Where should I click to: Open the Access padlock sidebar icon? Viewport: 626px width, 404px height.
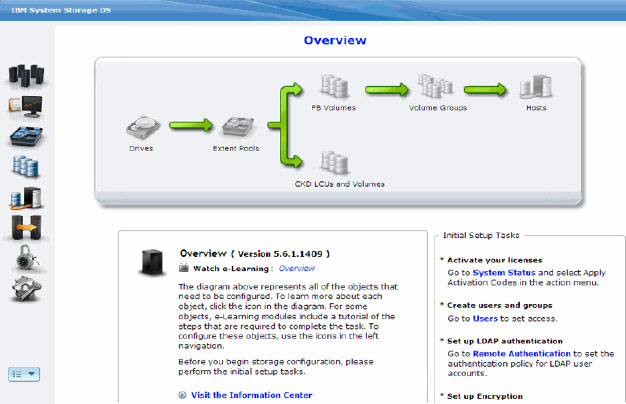[x=27, y=257]
